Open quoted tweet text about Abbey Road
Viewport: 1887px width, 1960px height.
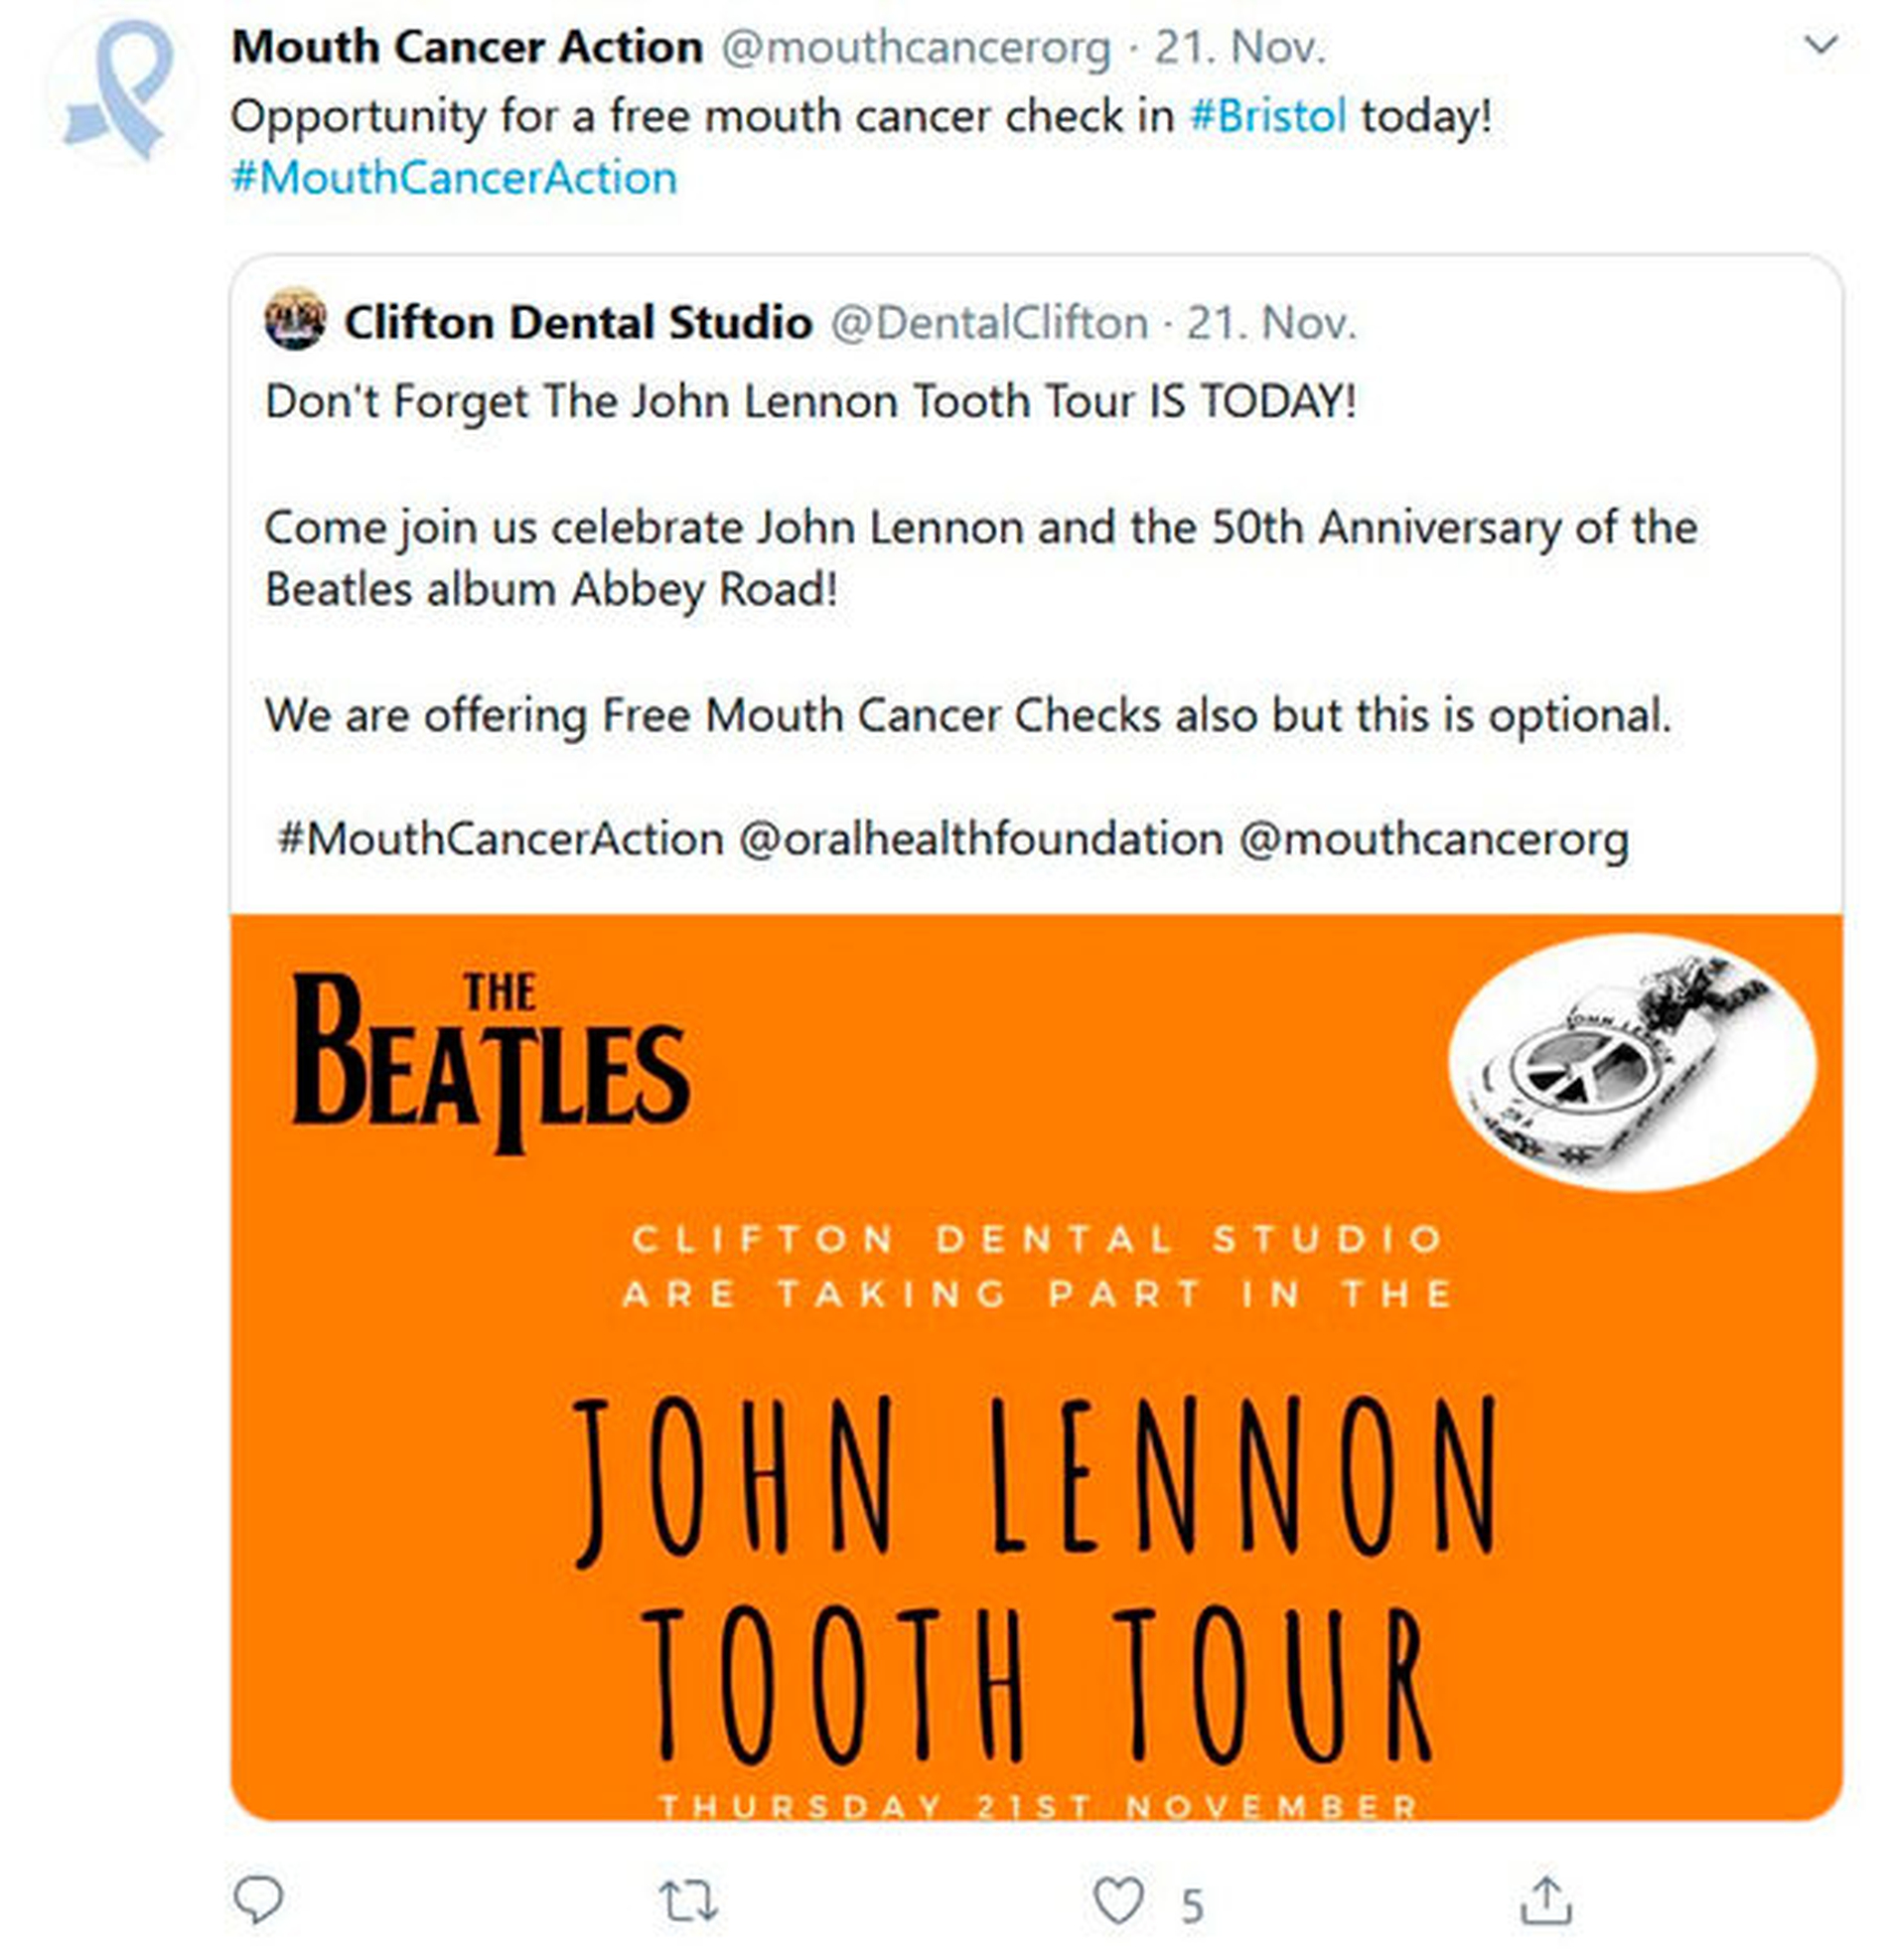pyautogui.click(x=980, y=558)
